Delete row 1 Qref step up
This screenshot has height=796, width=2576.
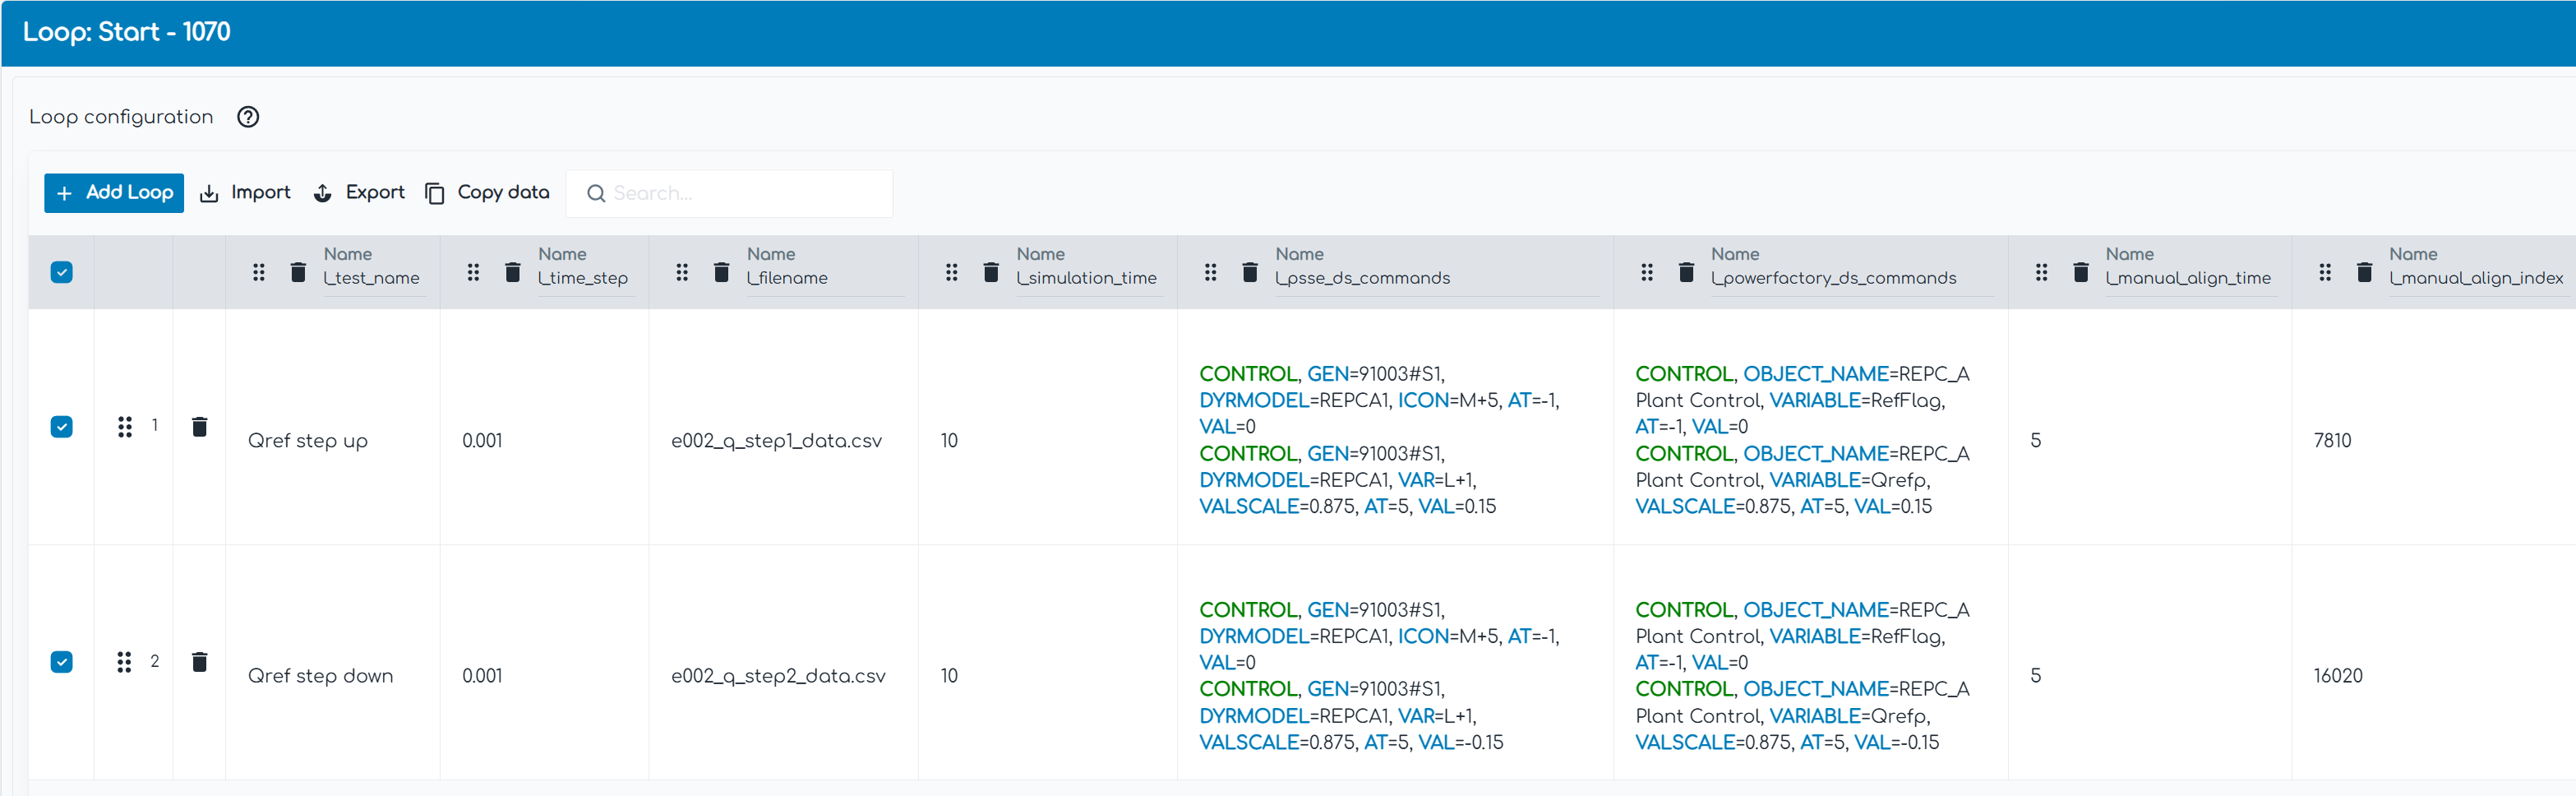click(x=200, y=427)
